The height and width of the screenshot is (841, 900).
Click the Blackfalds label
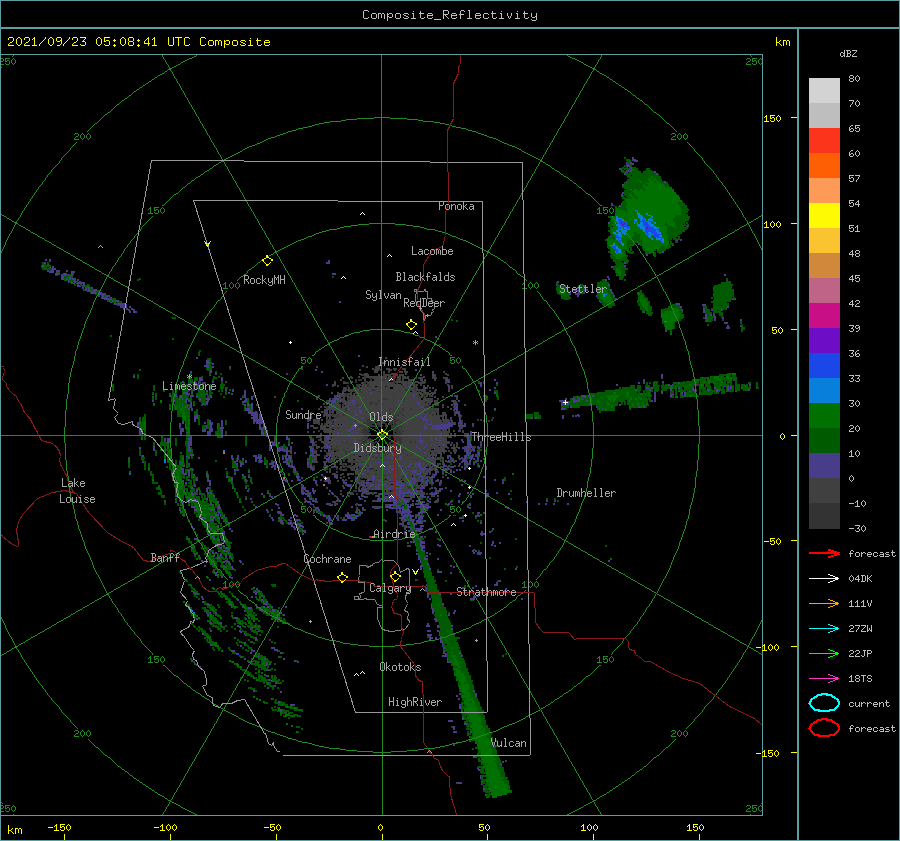click(x=425, y=277)
